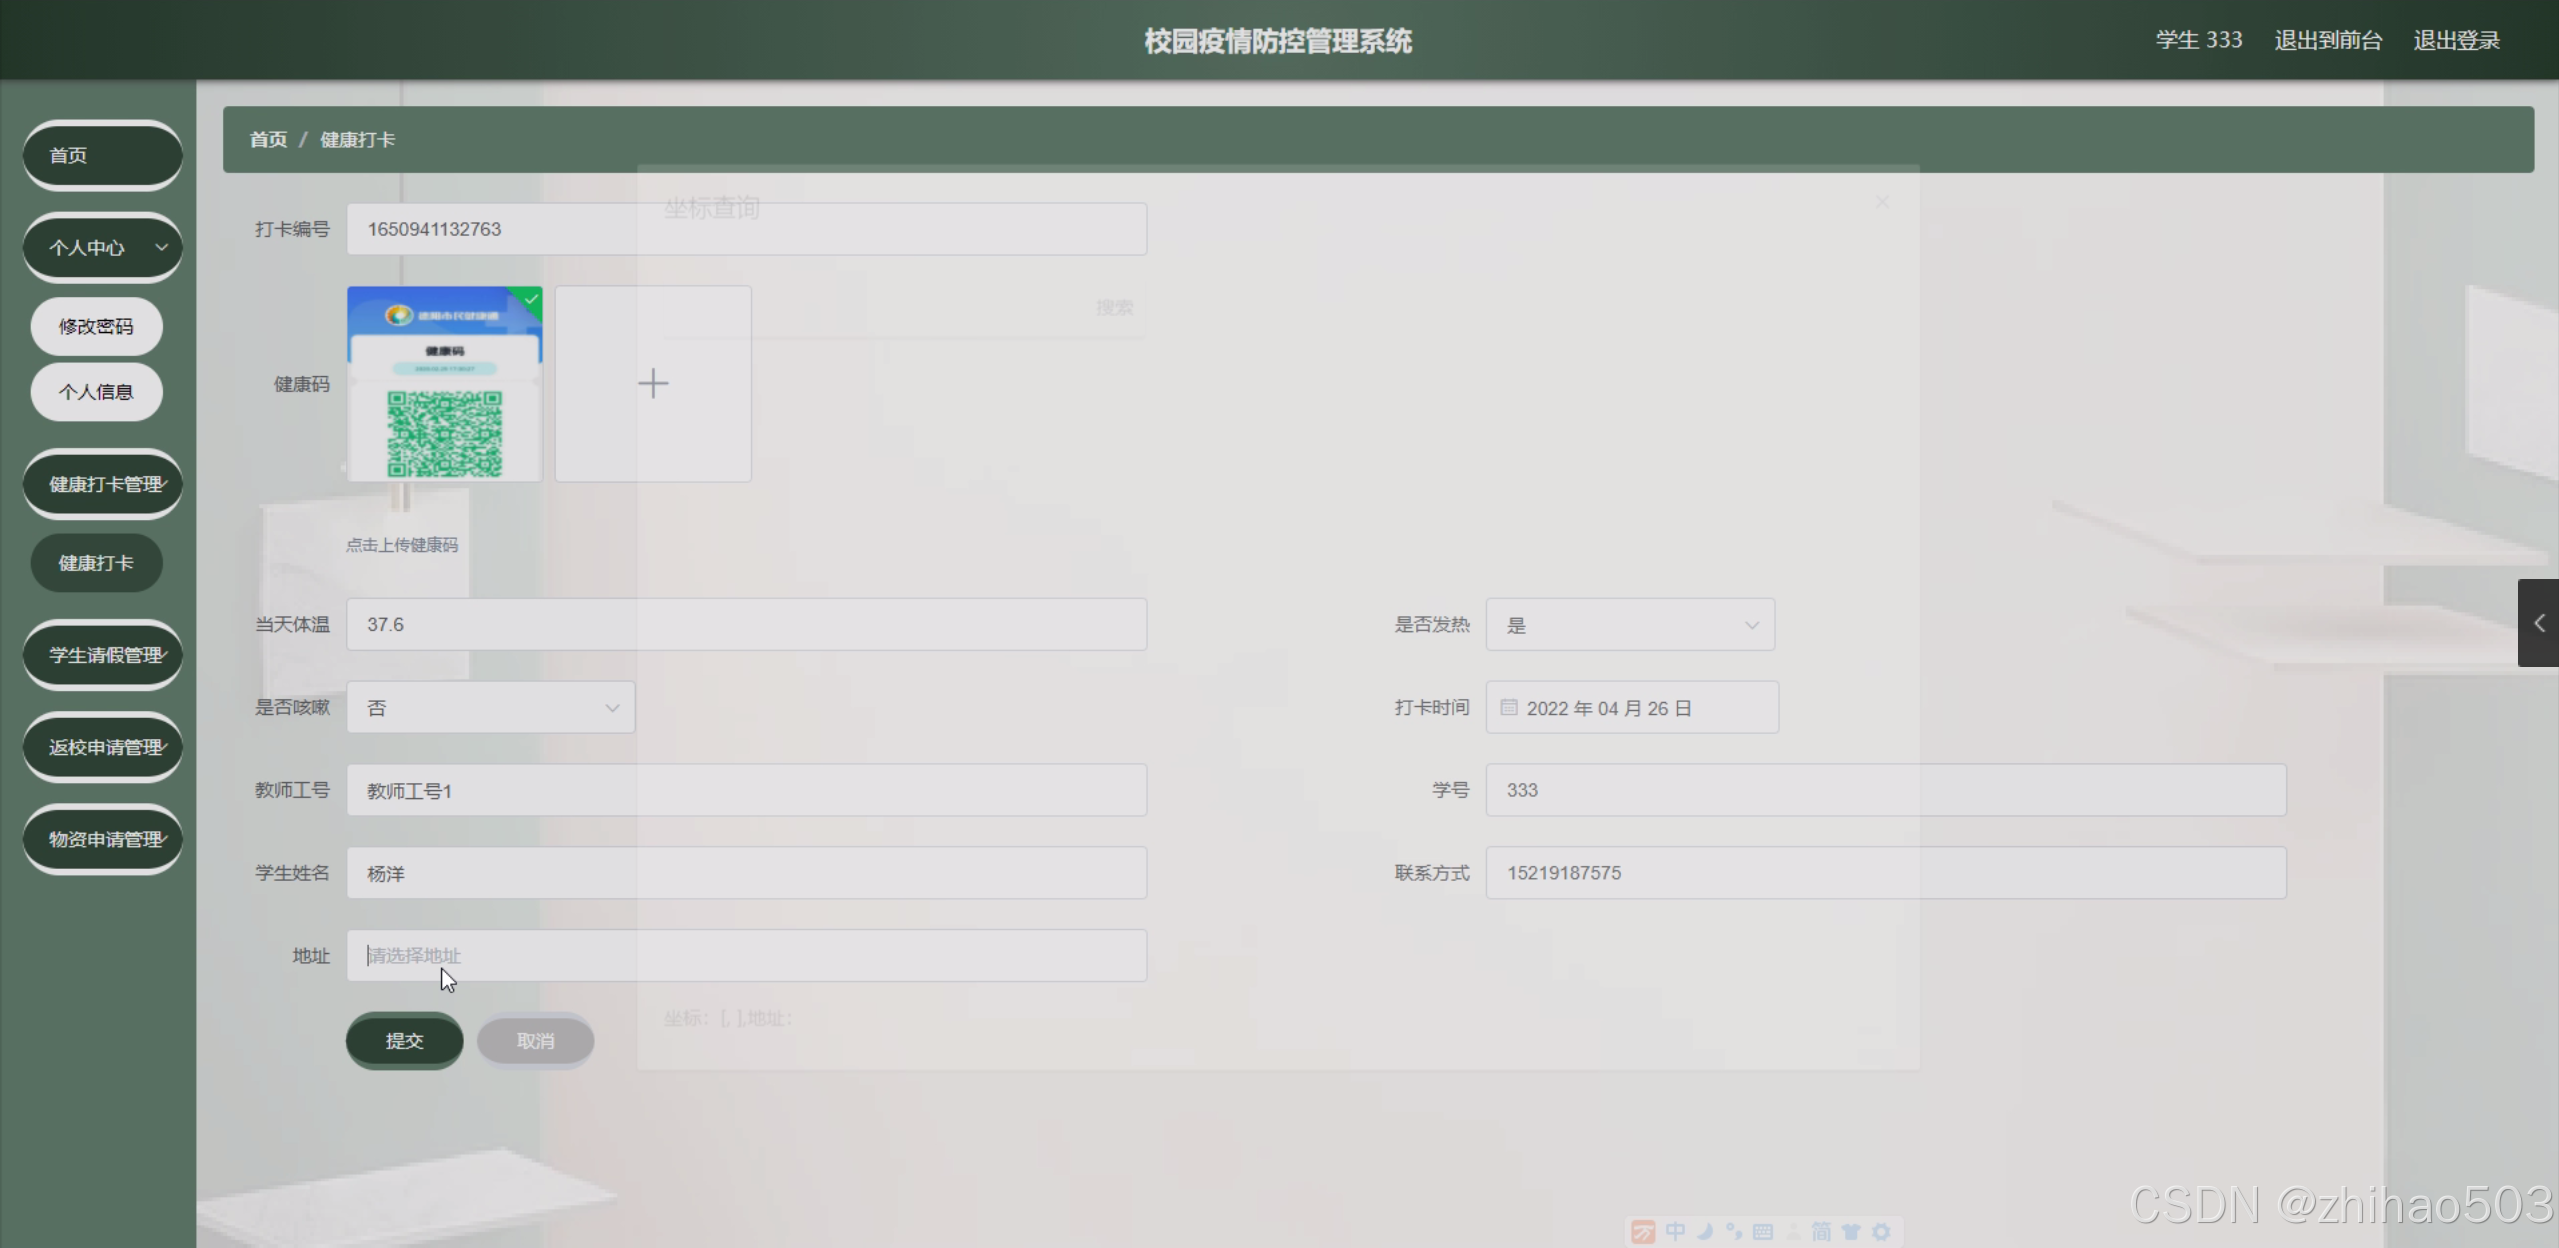Expand the 个人中心 sidebar menu
The image size is (2559, 1248).
pyautogui.click(x=103, y=247)
